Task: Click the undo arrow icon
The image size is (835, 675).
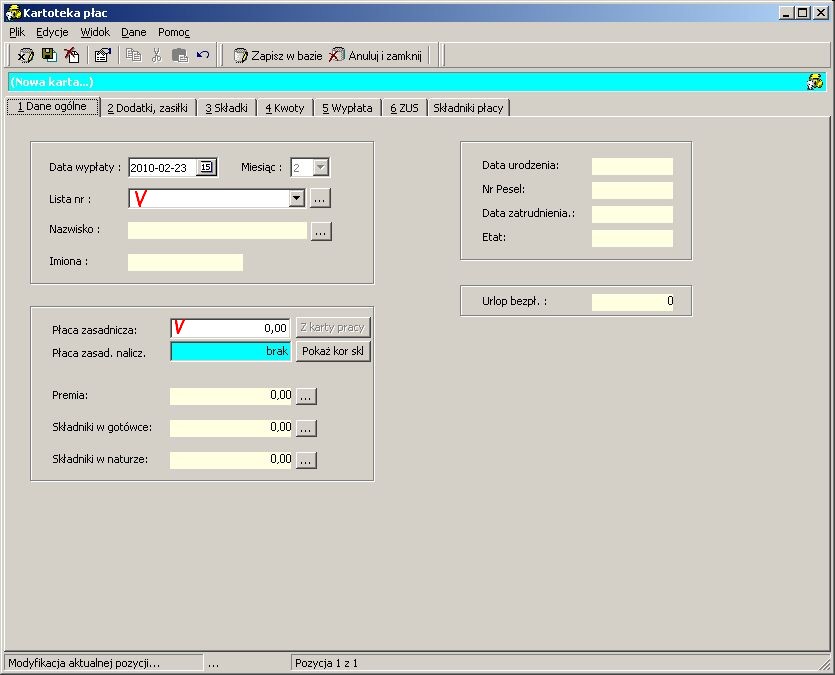Action: click(x=203, y=54)
